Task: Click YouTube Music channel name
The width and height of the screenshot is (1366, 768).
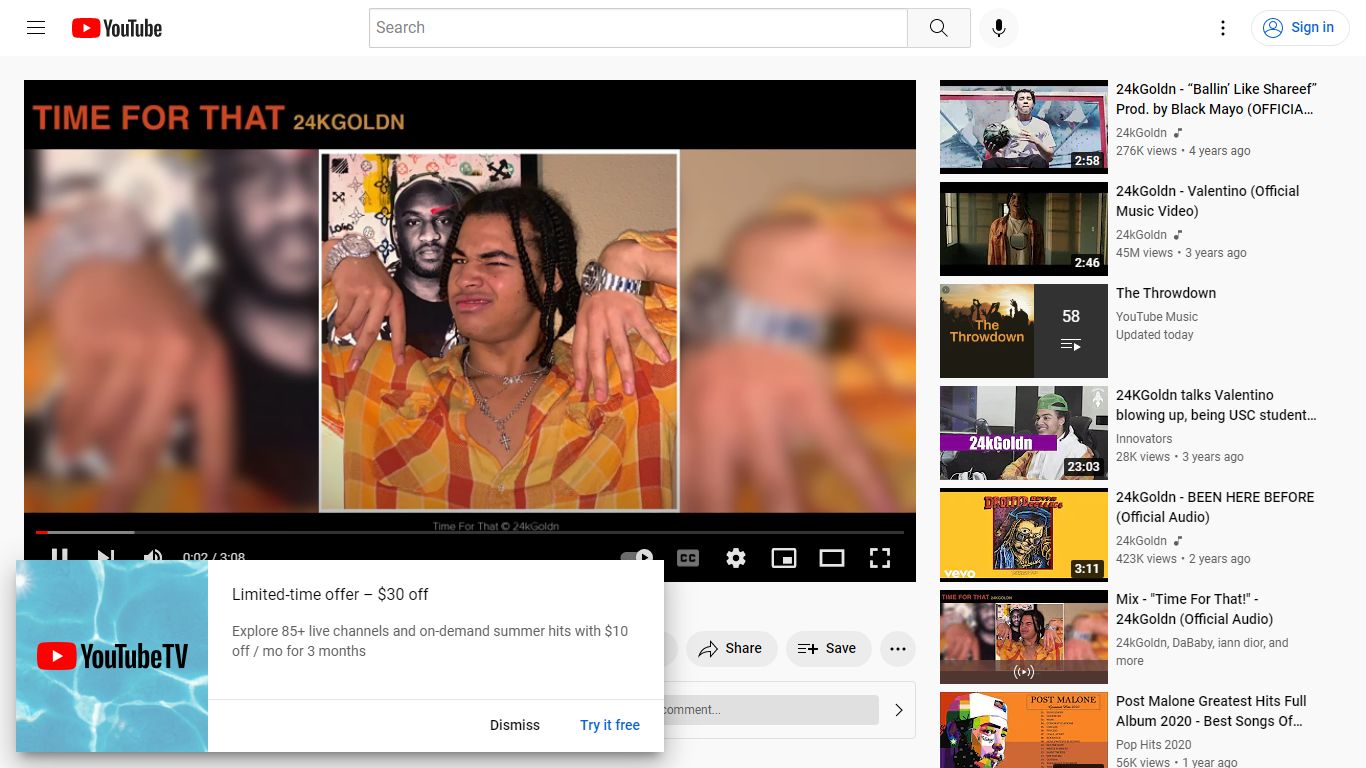Action: (1157, 317)
